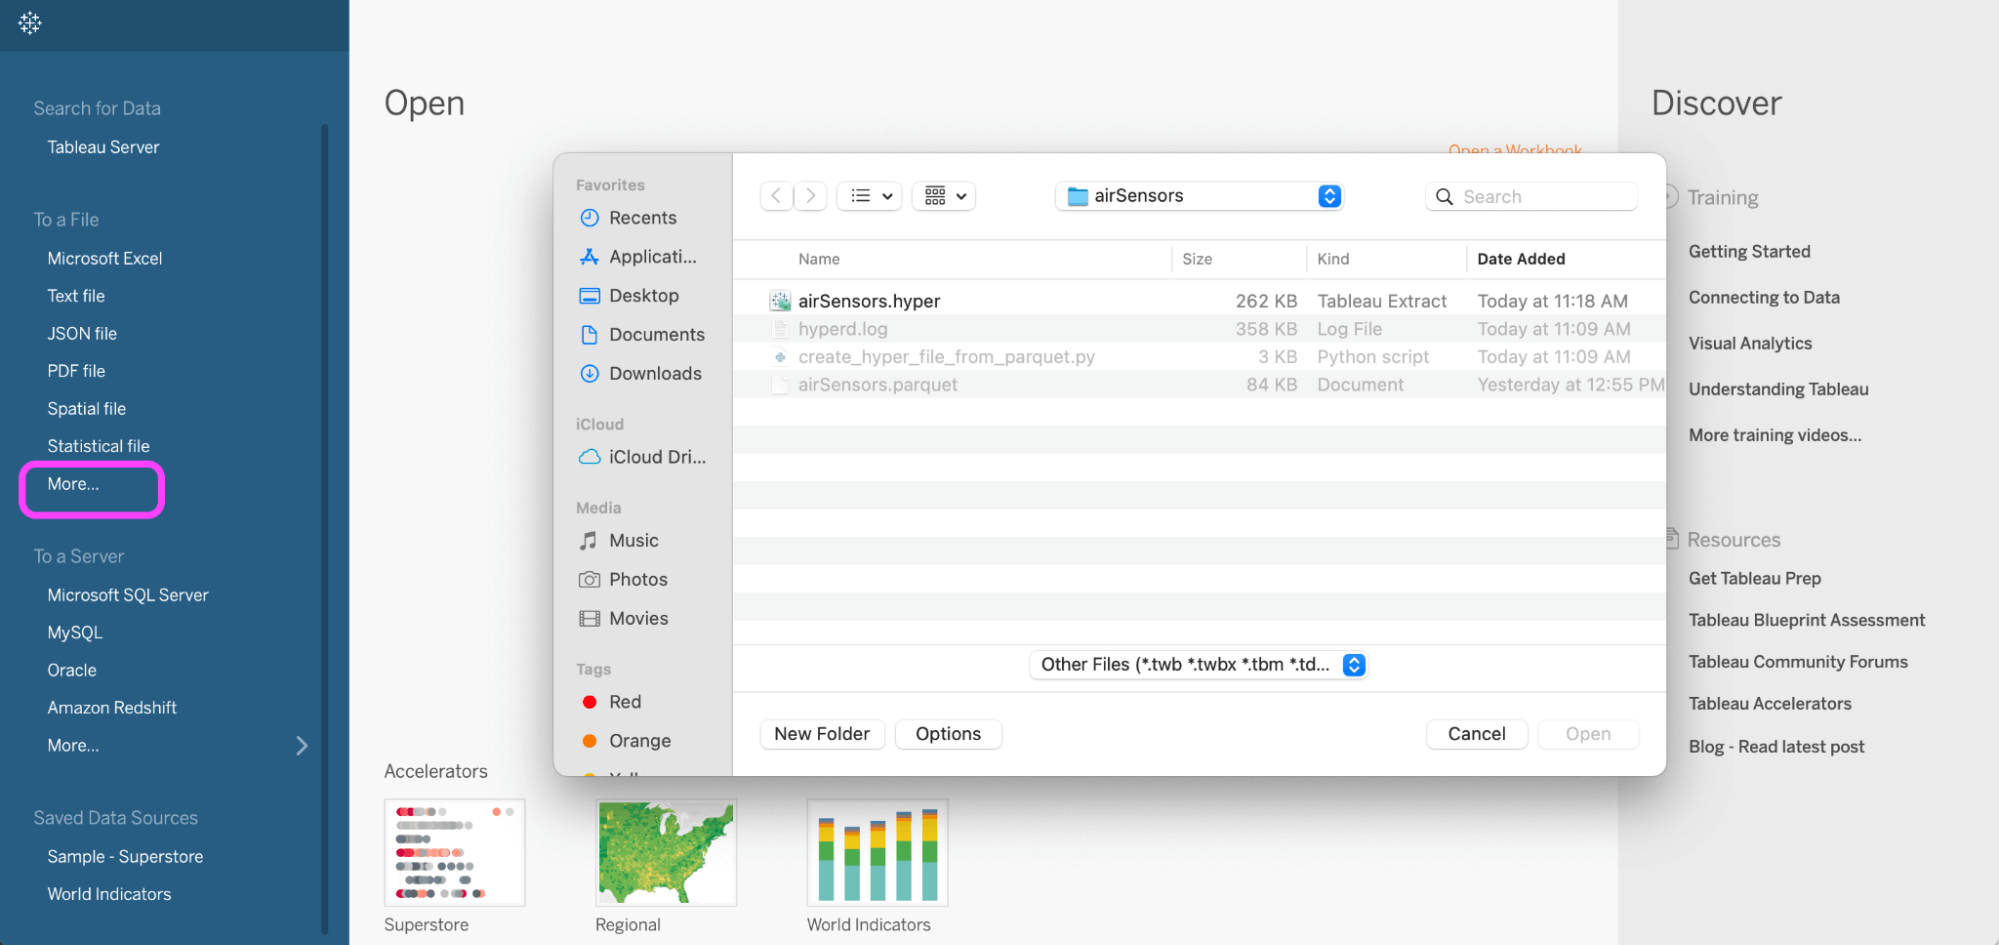This screenshot has height=945, width=1999.
Task: Open the Other Files type filter dropdown
Action: (x=1198, y=665)
